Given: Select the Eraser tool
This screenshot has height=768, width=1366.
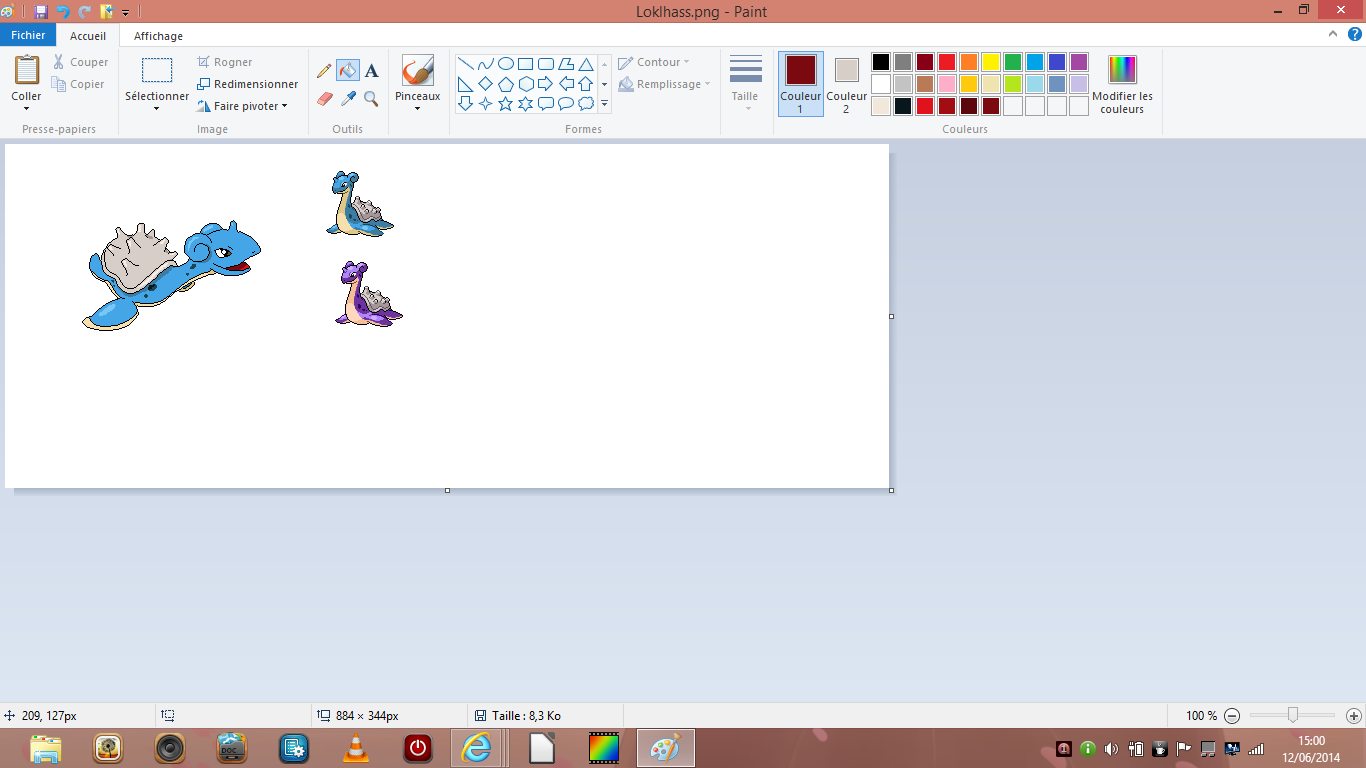Looking at the screenshot, I should tap(324, 98).
